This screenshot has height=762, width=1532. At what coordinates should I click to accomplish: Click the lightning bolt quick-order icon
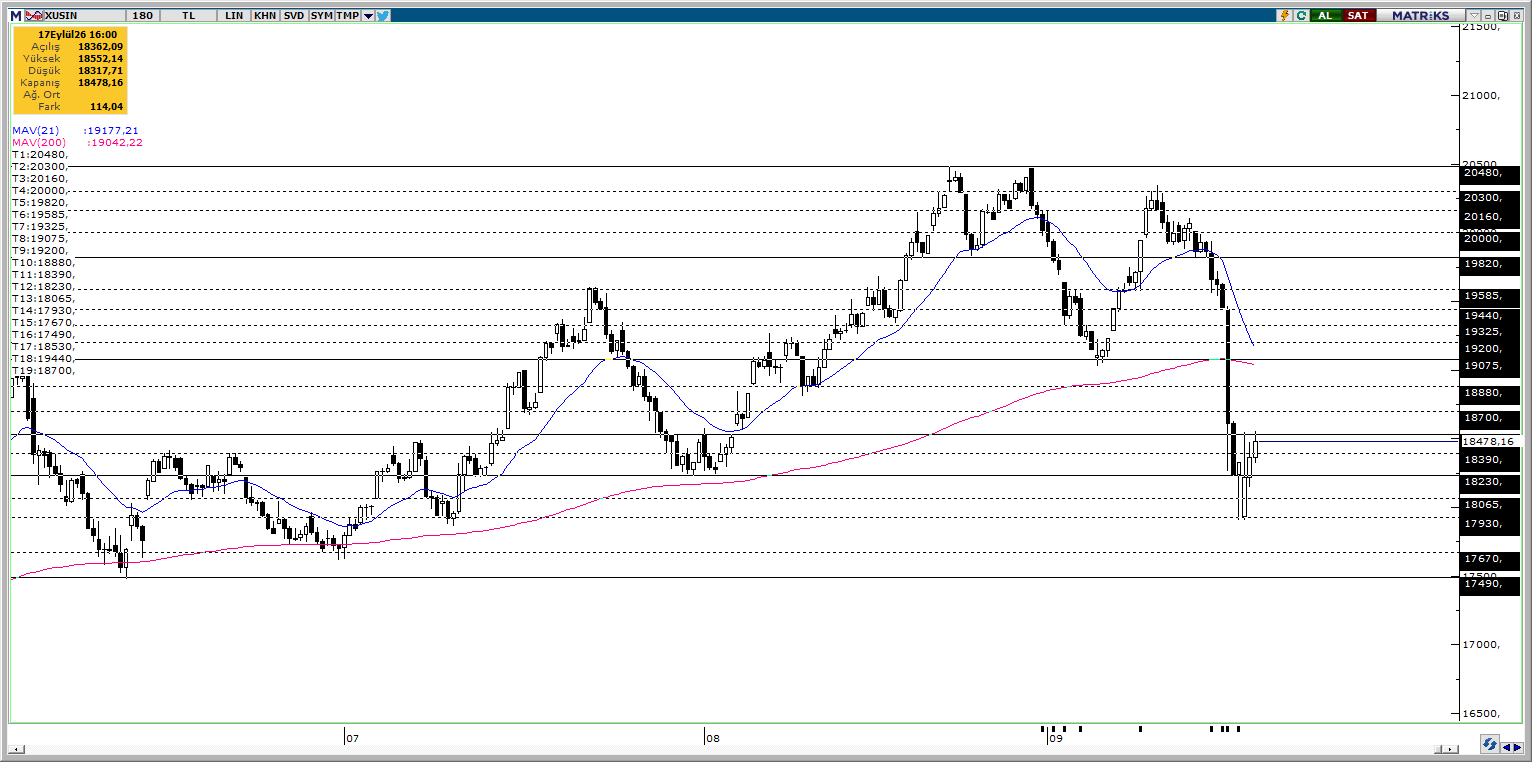click(x=1285, y=16)
